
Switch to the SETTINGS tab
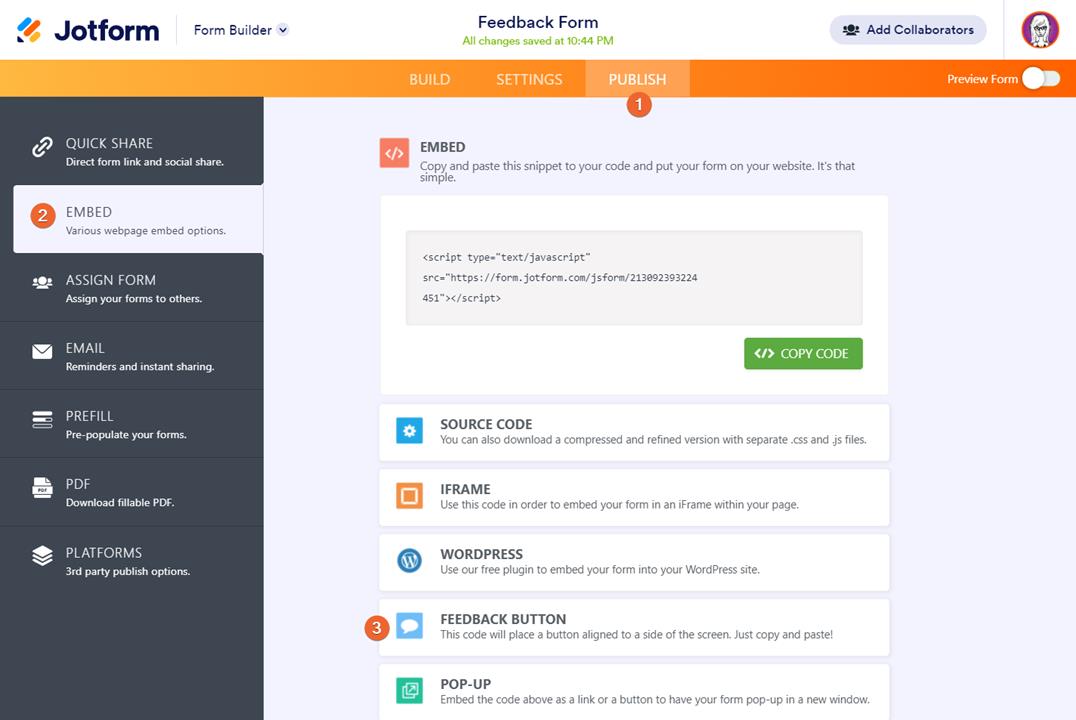(529, 79)
